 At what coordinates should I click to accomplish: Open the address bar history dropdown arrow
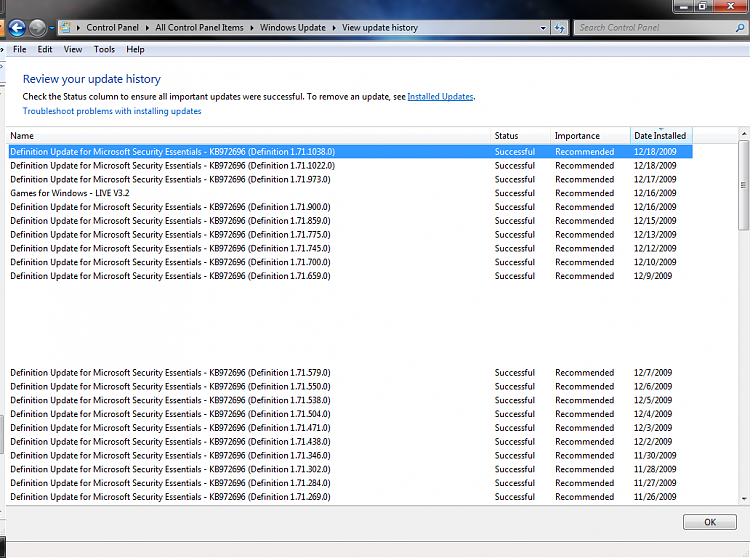pyautogui.click(x=543, y=28)
